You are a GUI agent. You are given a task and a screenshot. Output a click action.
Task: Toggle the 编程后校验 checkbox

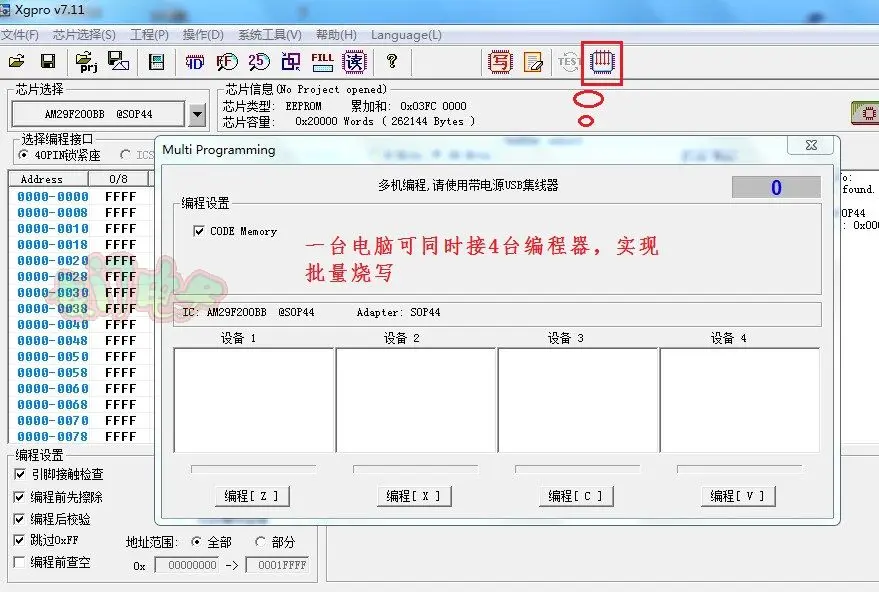(20, 519)
